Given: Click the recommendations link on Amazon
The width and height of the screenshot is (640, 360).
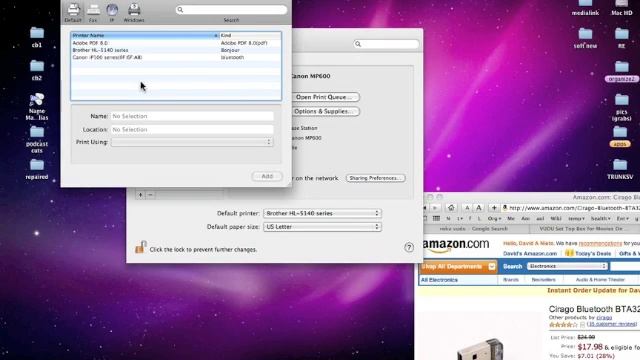Looking at the screenshot, I should coord(600,243).
